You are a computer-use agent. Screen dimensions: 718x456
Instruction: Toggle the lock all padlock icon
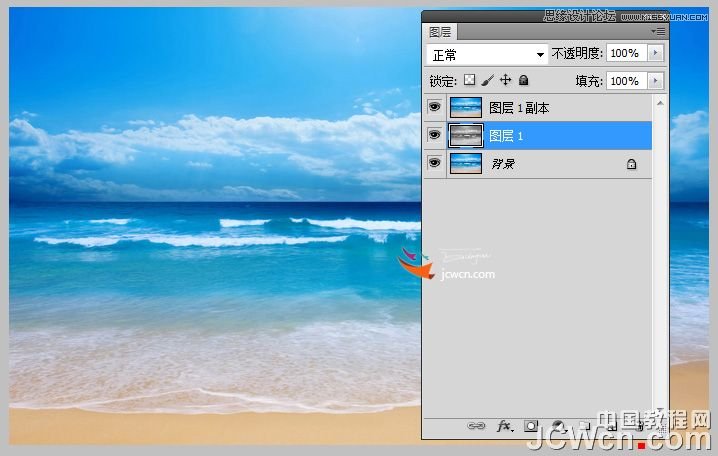click(x=523, y=81)
